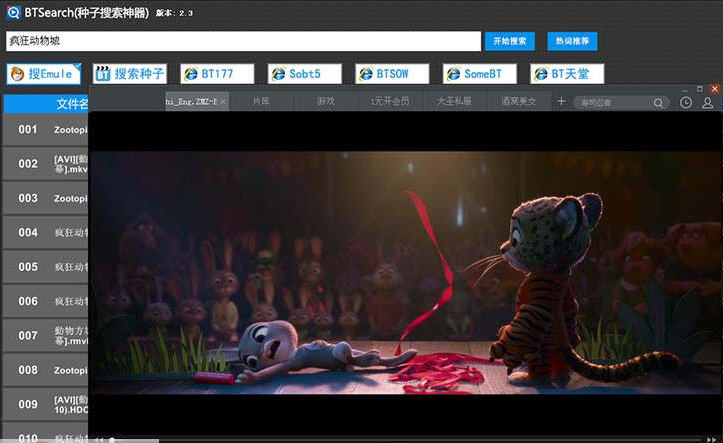Image resolution: width=723 pixels, height=443 pixels.
Task: Click the playback progress bar handle
Action: point(112,439)
